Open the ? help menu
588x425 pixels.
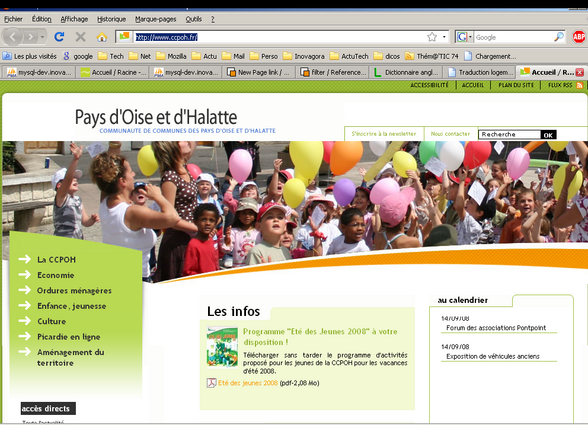[x=213, y=19]
